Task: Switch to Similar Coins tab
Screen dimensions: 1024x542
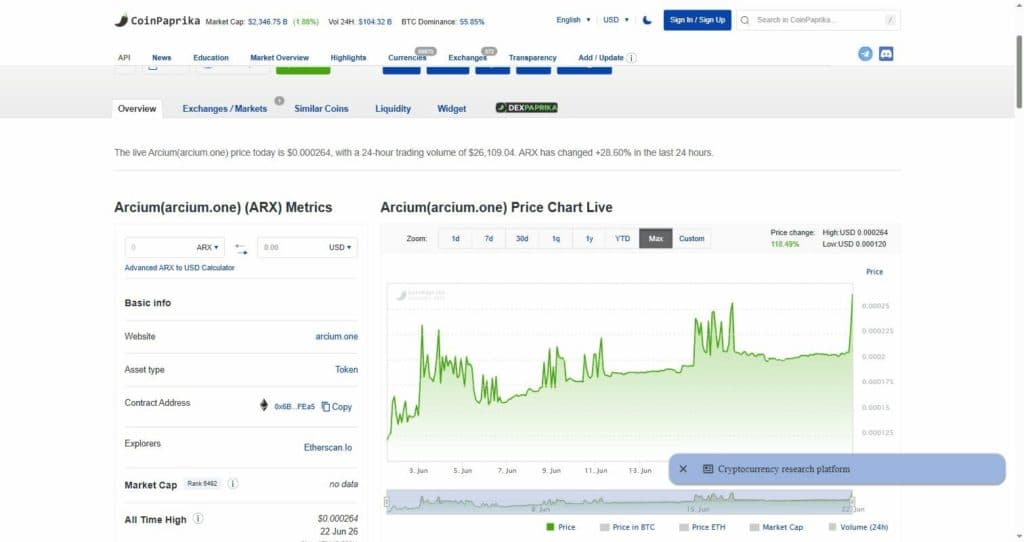Action: tap(321, 108)
